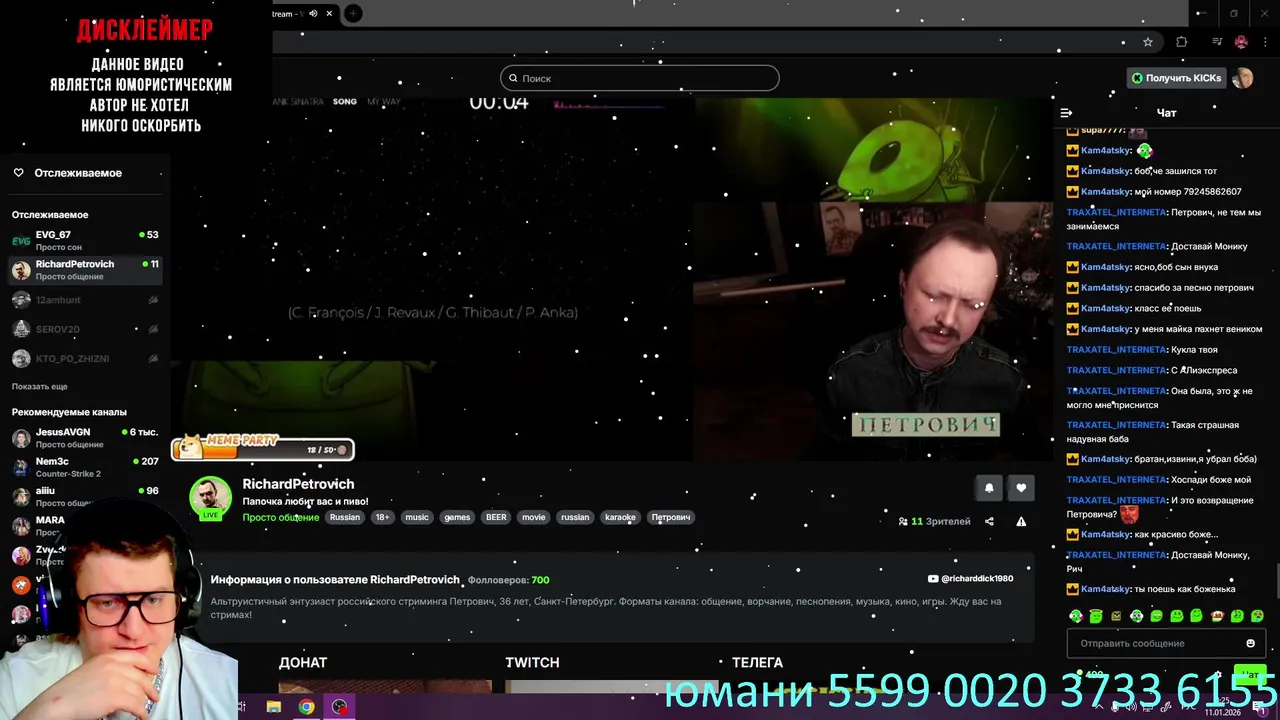Click the chat message 'Такая страшная надувная баба'

point(1153,432)
